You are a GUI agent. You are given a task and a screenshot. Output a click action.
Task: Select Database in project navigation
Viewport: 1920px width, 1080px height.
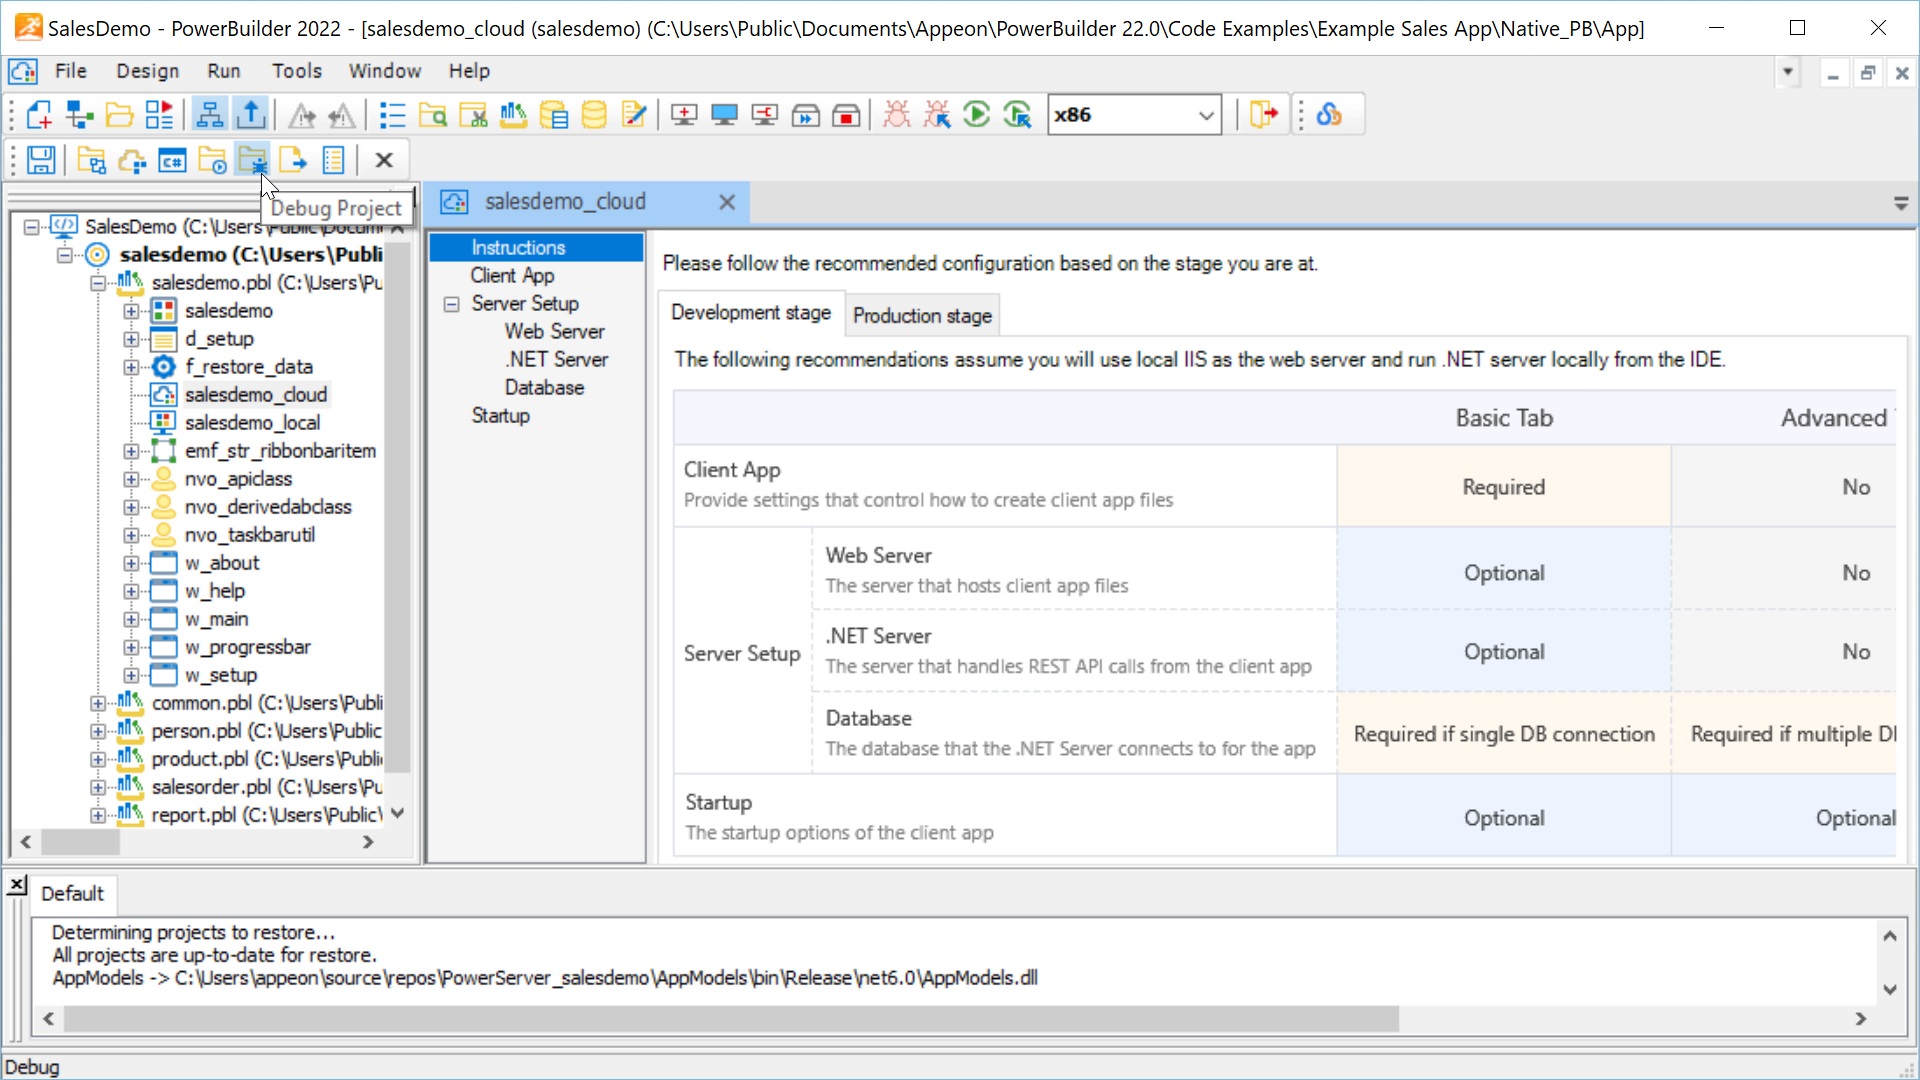click(544, 388)
